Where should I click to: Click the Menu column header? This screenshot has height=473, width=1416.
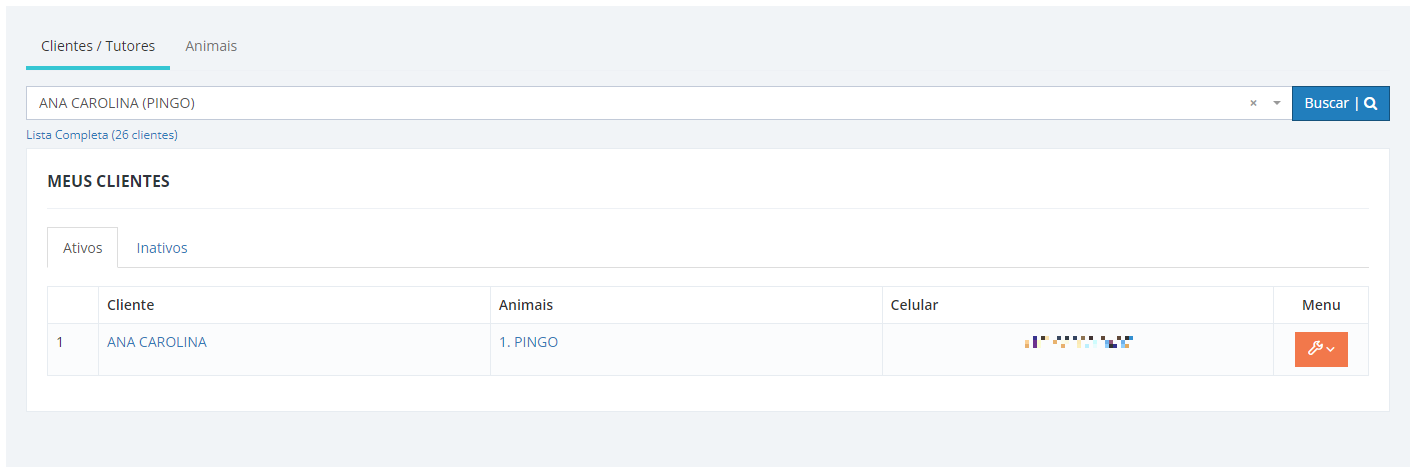click(1321, 305)
